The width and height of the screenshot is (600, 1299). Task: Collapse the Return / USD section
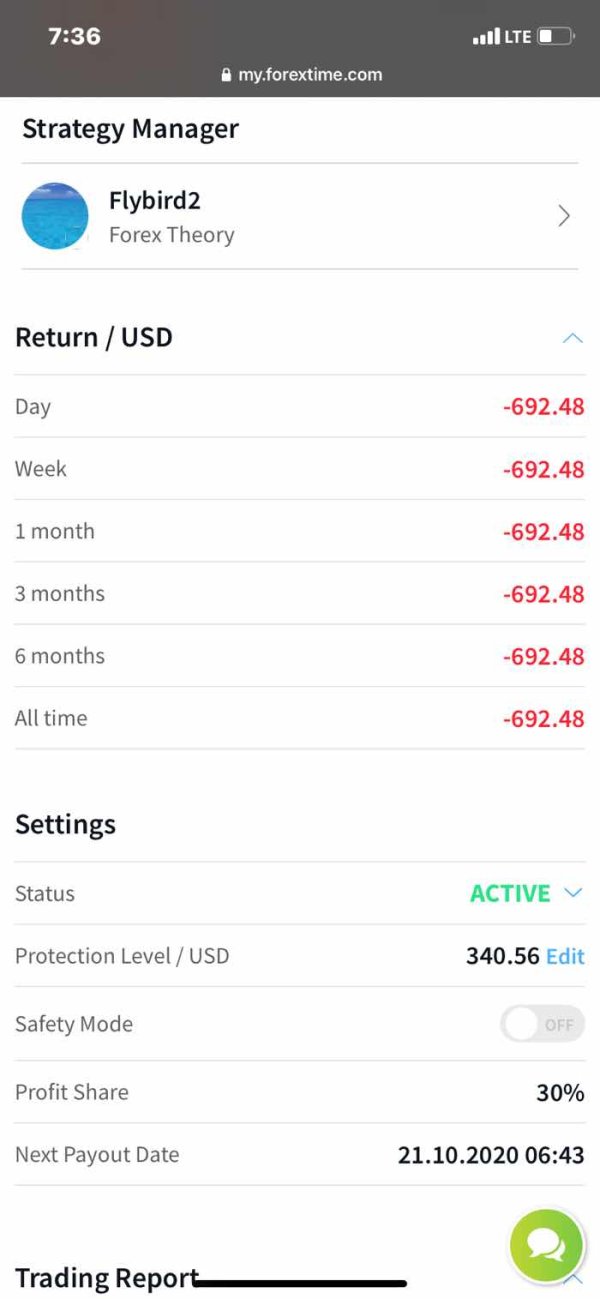coord(572,338)
